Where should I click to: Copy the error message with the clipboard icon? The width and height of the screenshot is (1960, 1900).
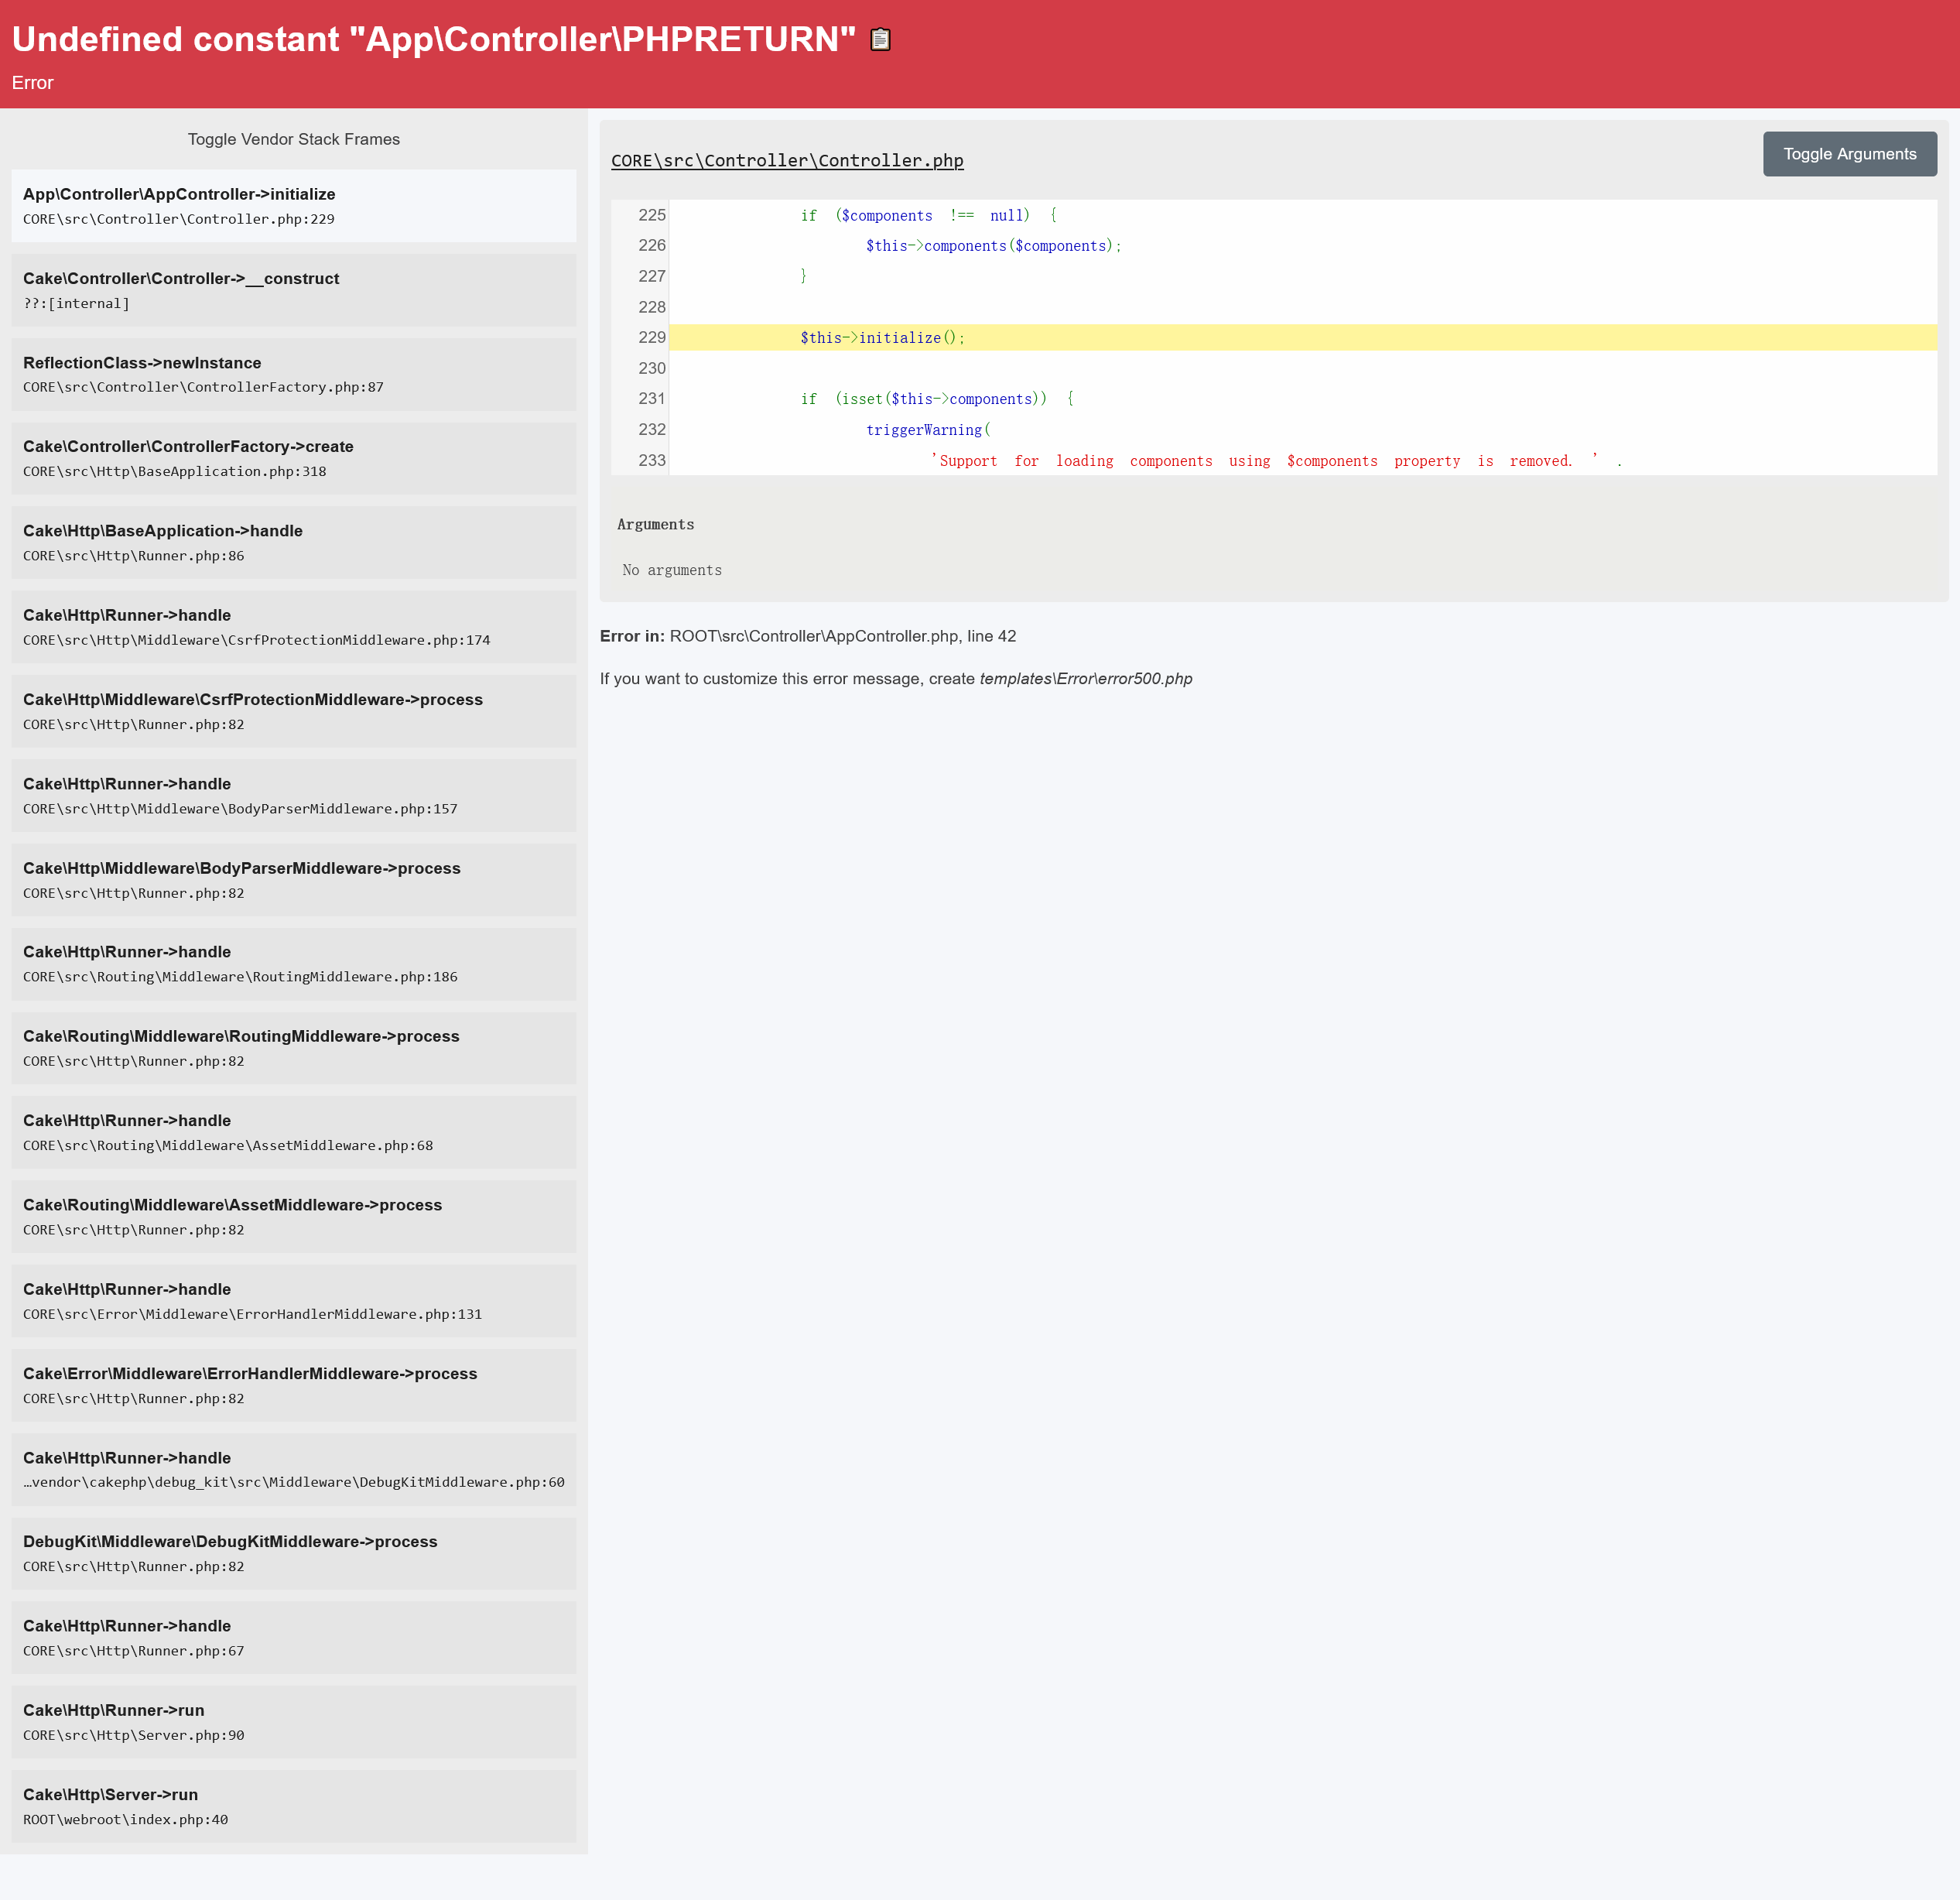[x=880, y=39]
